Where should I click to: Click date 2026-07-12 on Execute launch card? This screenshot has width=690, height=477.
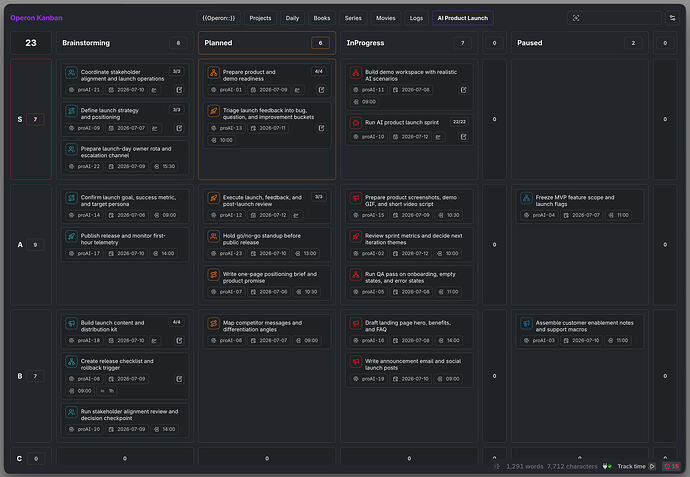coord(269,215)
